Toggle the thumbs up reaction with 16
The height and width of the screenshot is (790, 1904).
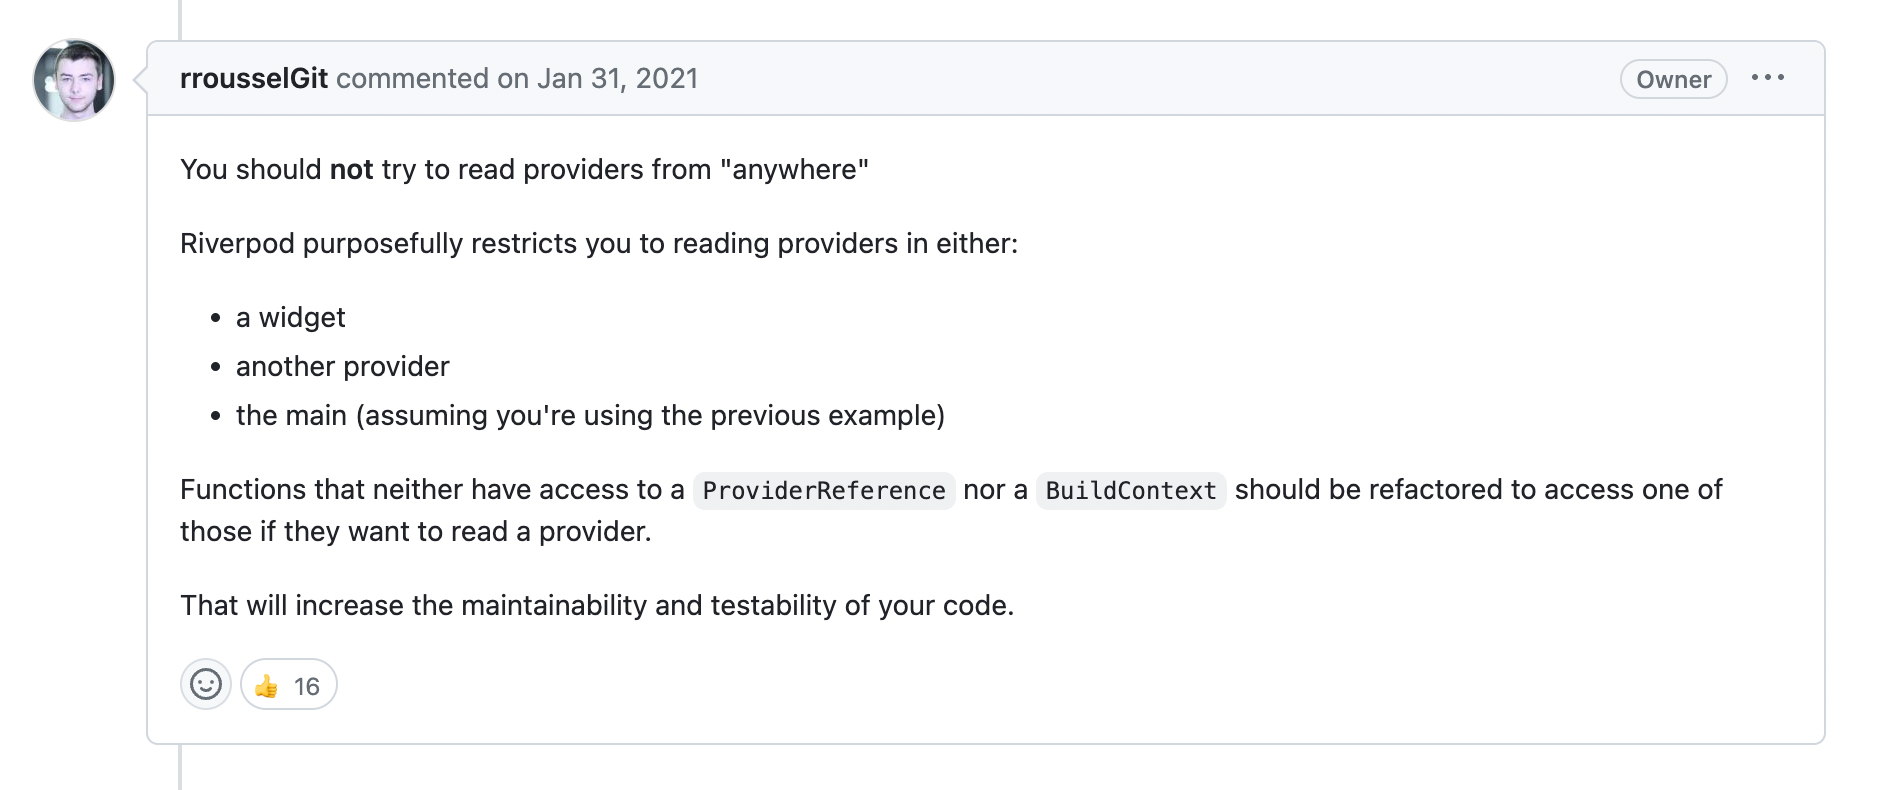click(x=288, y=685)
